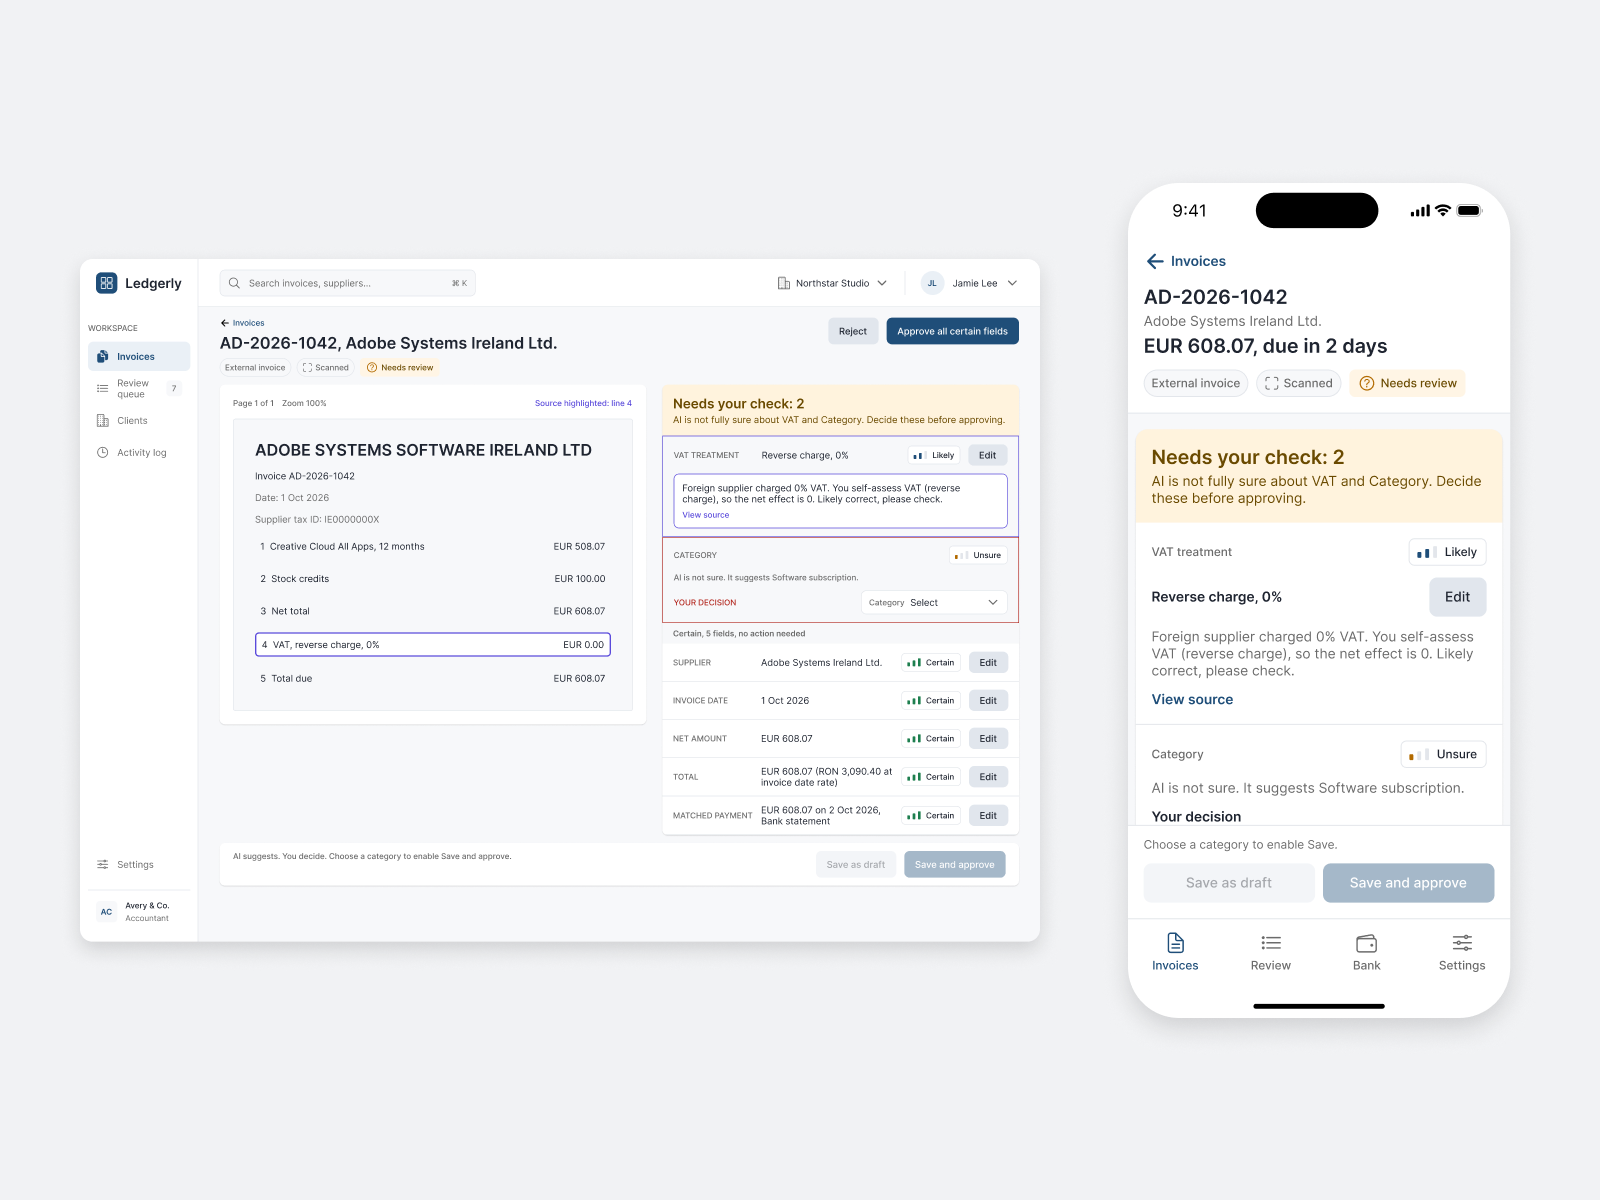Screen dimensions: 1600x1200
Task: Select Invoices in desktop sidebar
Action: coord(138,356)
